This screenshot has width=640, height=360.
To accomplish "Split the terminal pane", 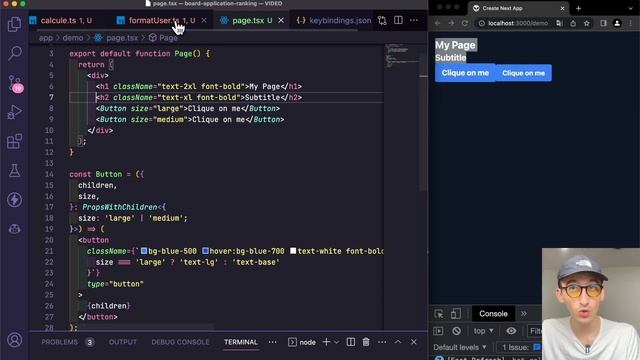I will pyautogui.click(x=351, y=342).
